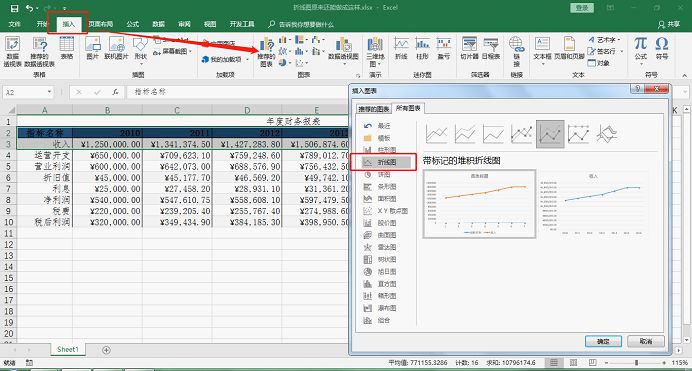Open the Name Box dropdown arrow

pos(49,92)
